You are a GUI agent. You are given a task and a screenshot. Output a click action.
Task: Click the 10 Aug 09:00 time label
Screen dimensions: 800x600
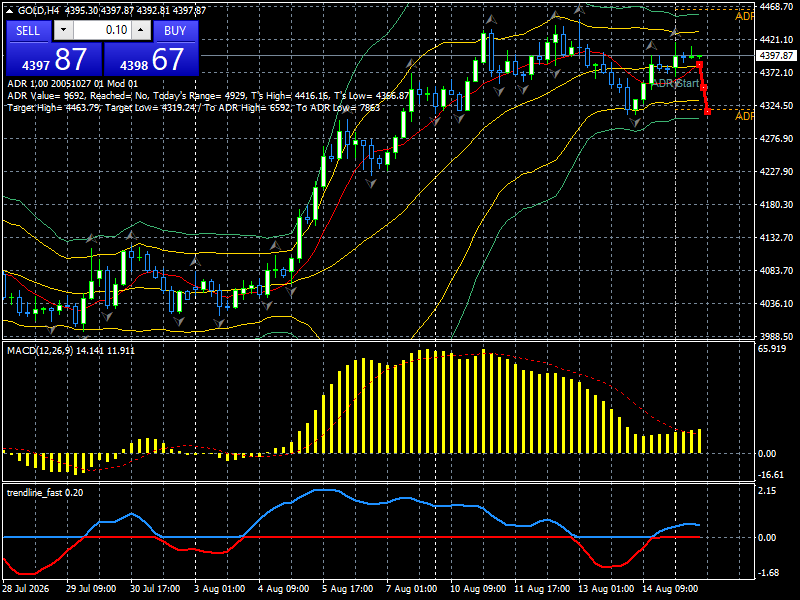point(478,588)
